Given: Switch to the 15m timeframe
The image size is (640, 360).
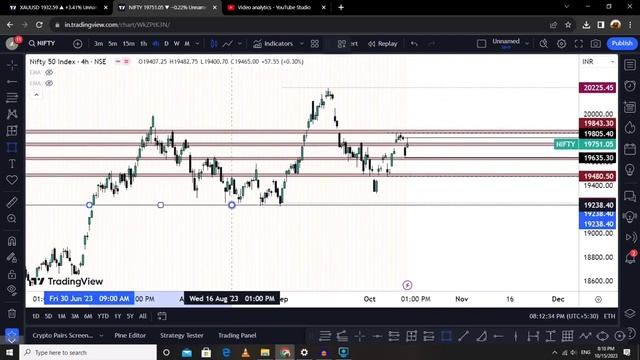Looking at the screenshot, I should point(129,44).
